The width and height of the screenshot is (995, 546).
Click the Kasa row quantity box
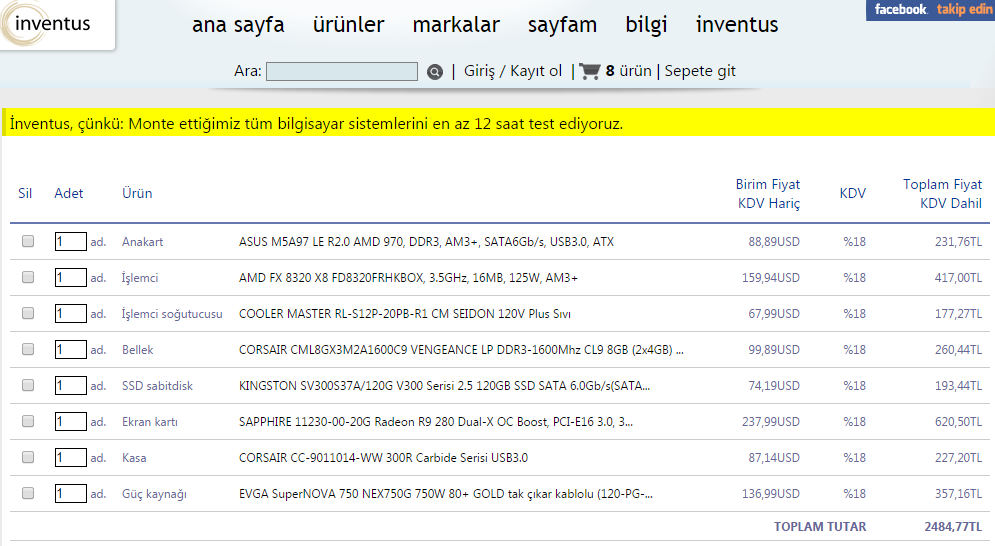click(x=71, y=458)
